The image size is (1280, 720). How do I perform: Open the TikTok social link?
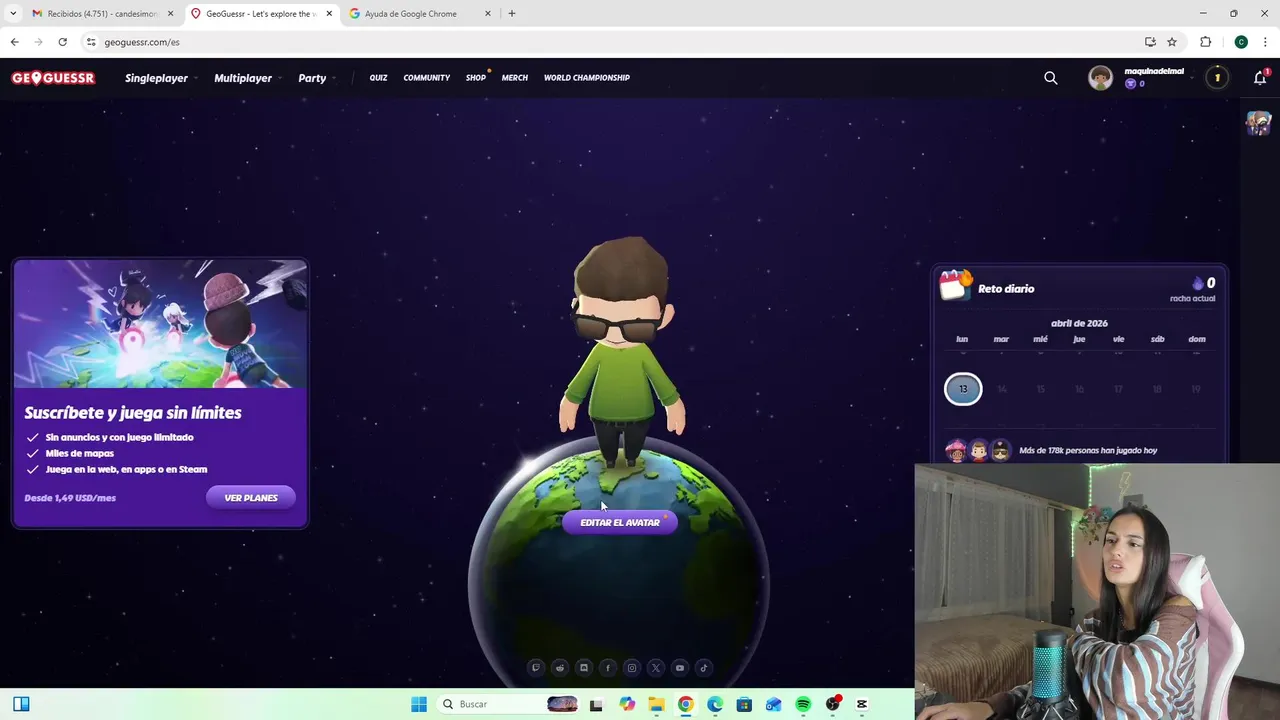704,668
